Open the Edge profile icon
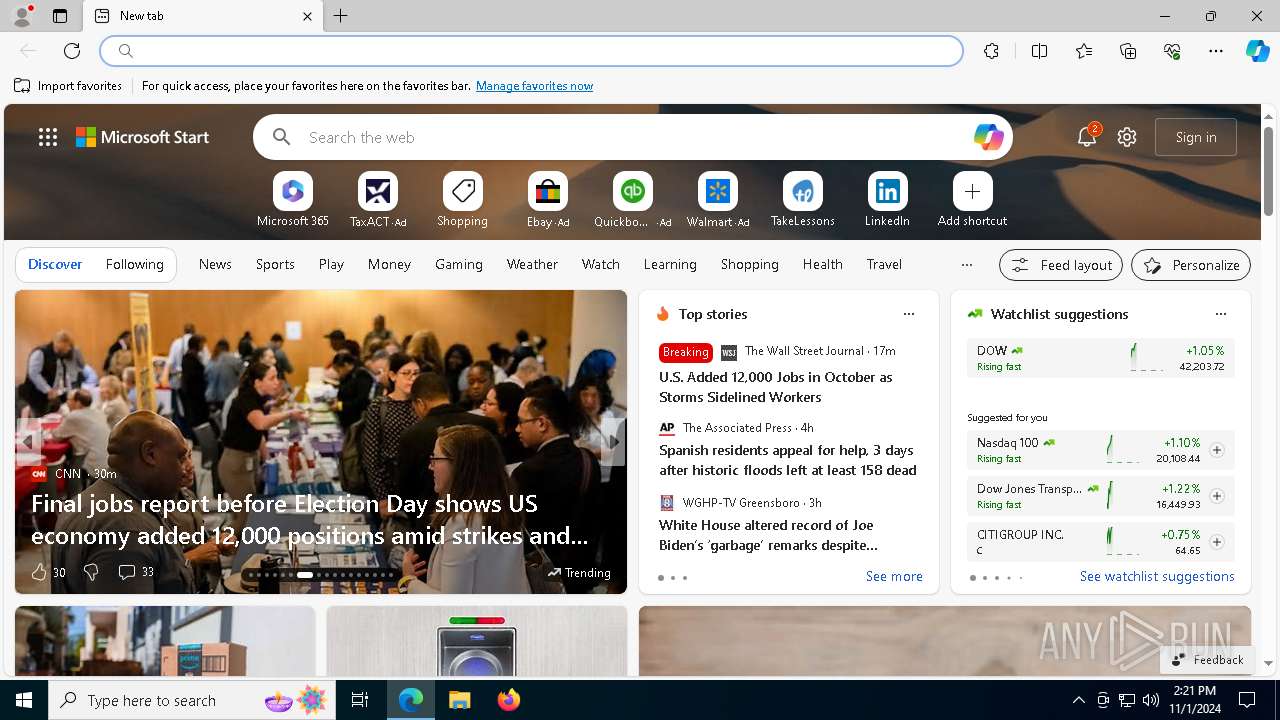 coord(22,16)
